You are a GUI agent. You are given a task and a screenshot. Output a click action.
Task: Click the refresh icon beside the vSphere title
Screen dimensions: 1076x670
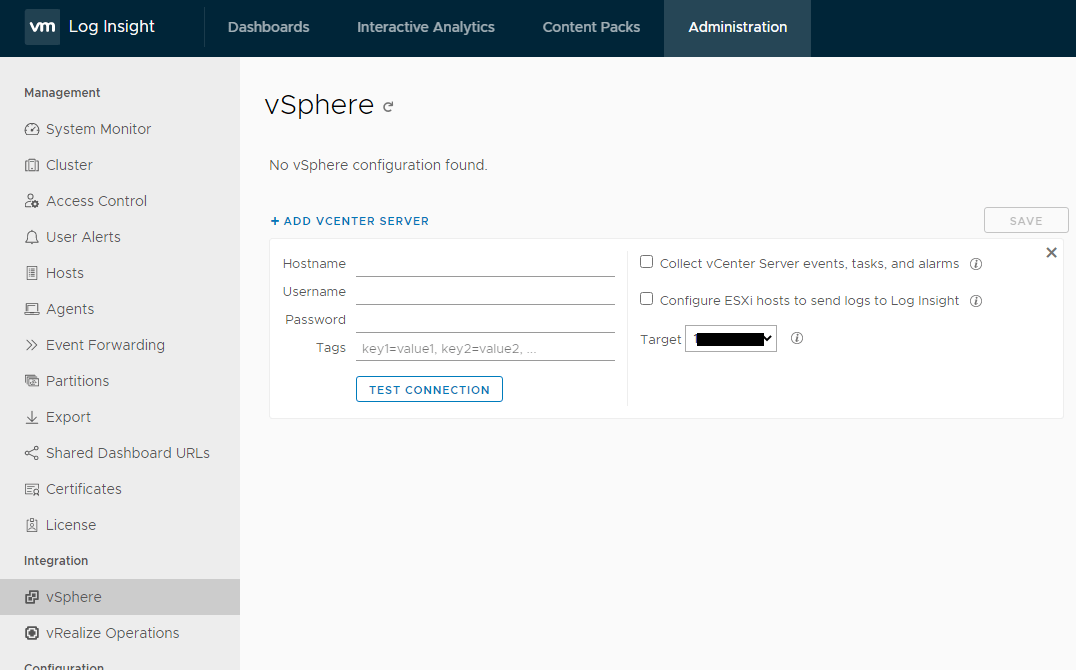tap(388, 105)
